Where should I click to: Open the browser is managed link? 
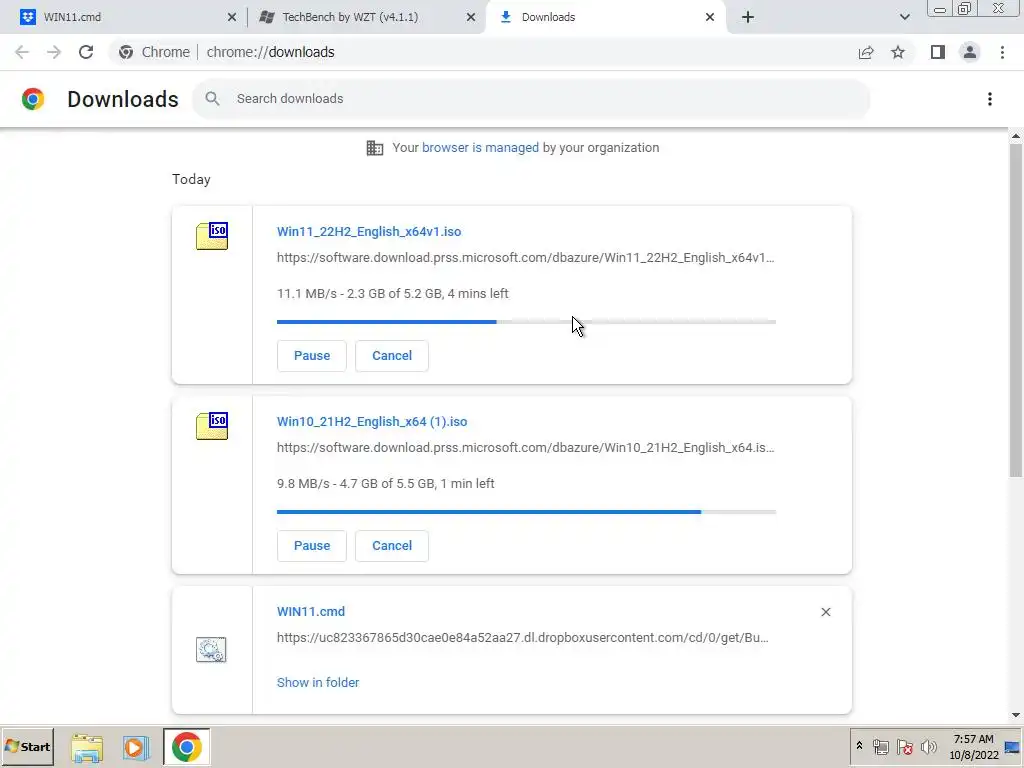[x=481, y=148]
